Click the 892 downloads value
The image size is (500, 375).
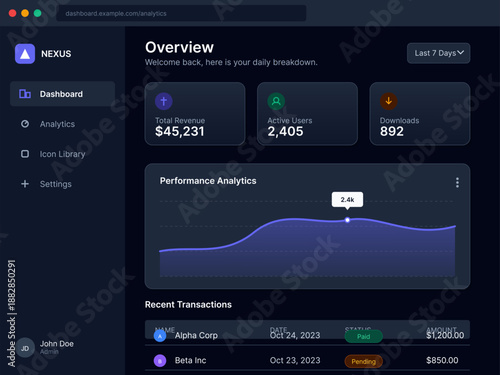(392, 131)
